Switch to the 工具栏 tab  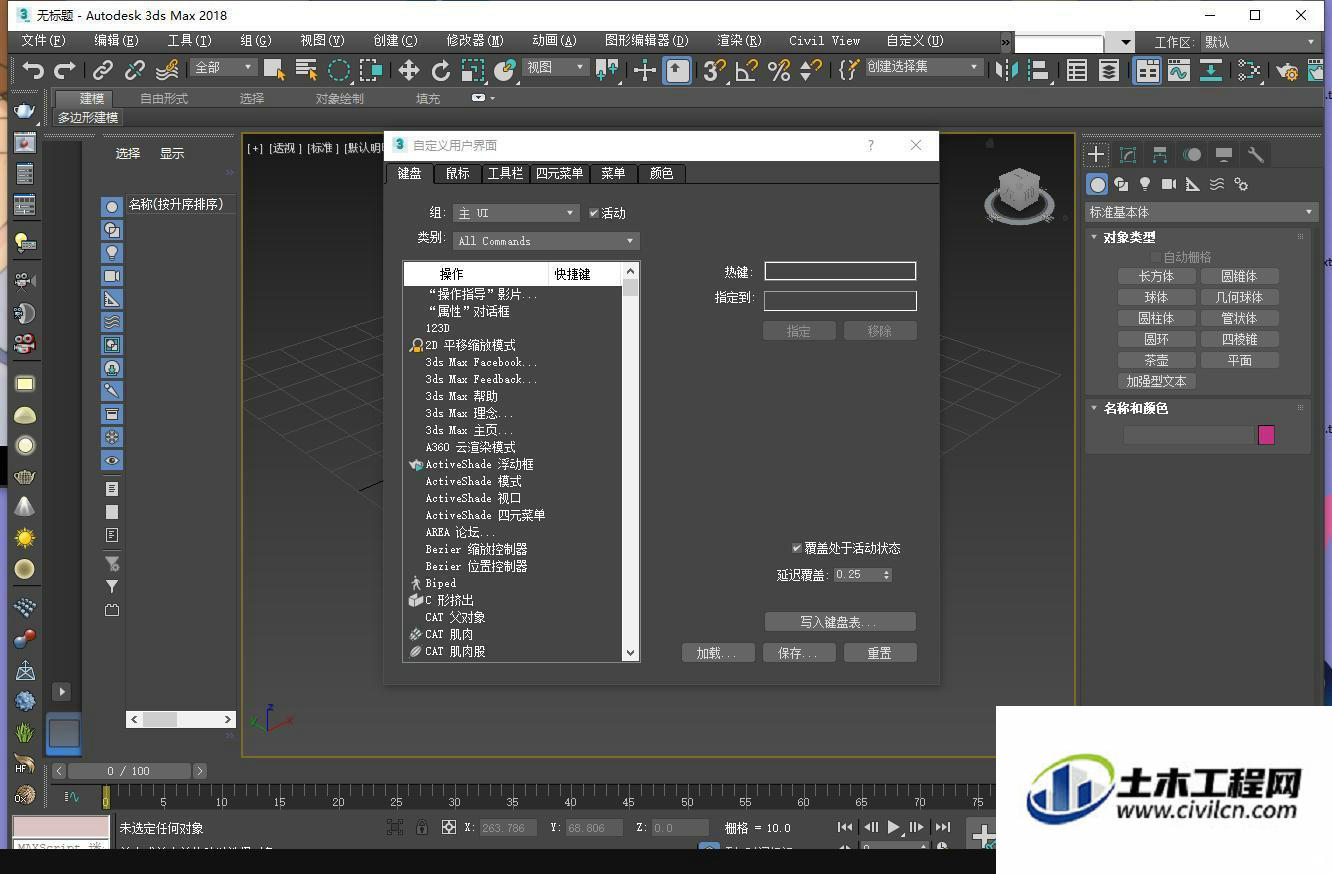coord(505,173)
